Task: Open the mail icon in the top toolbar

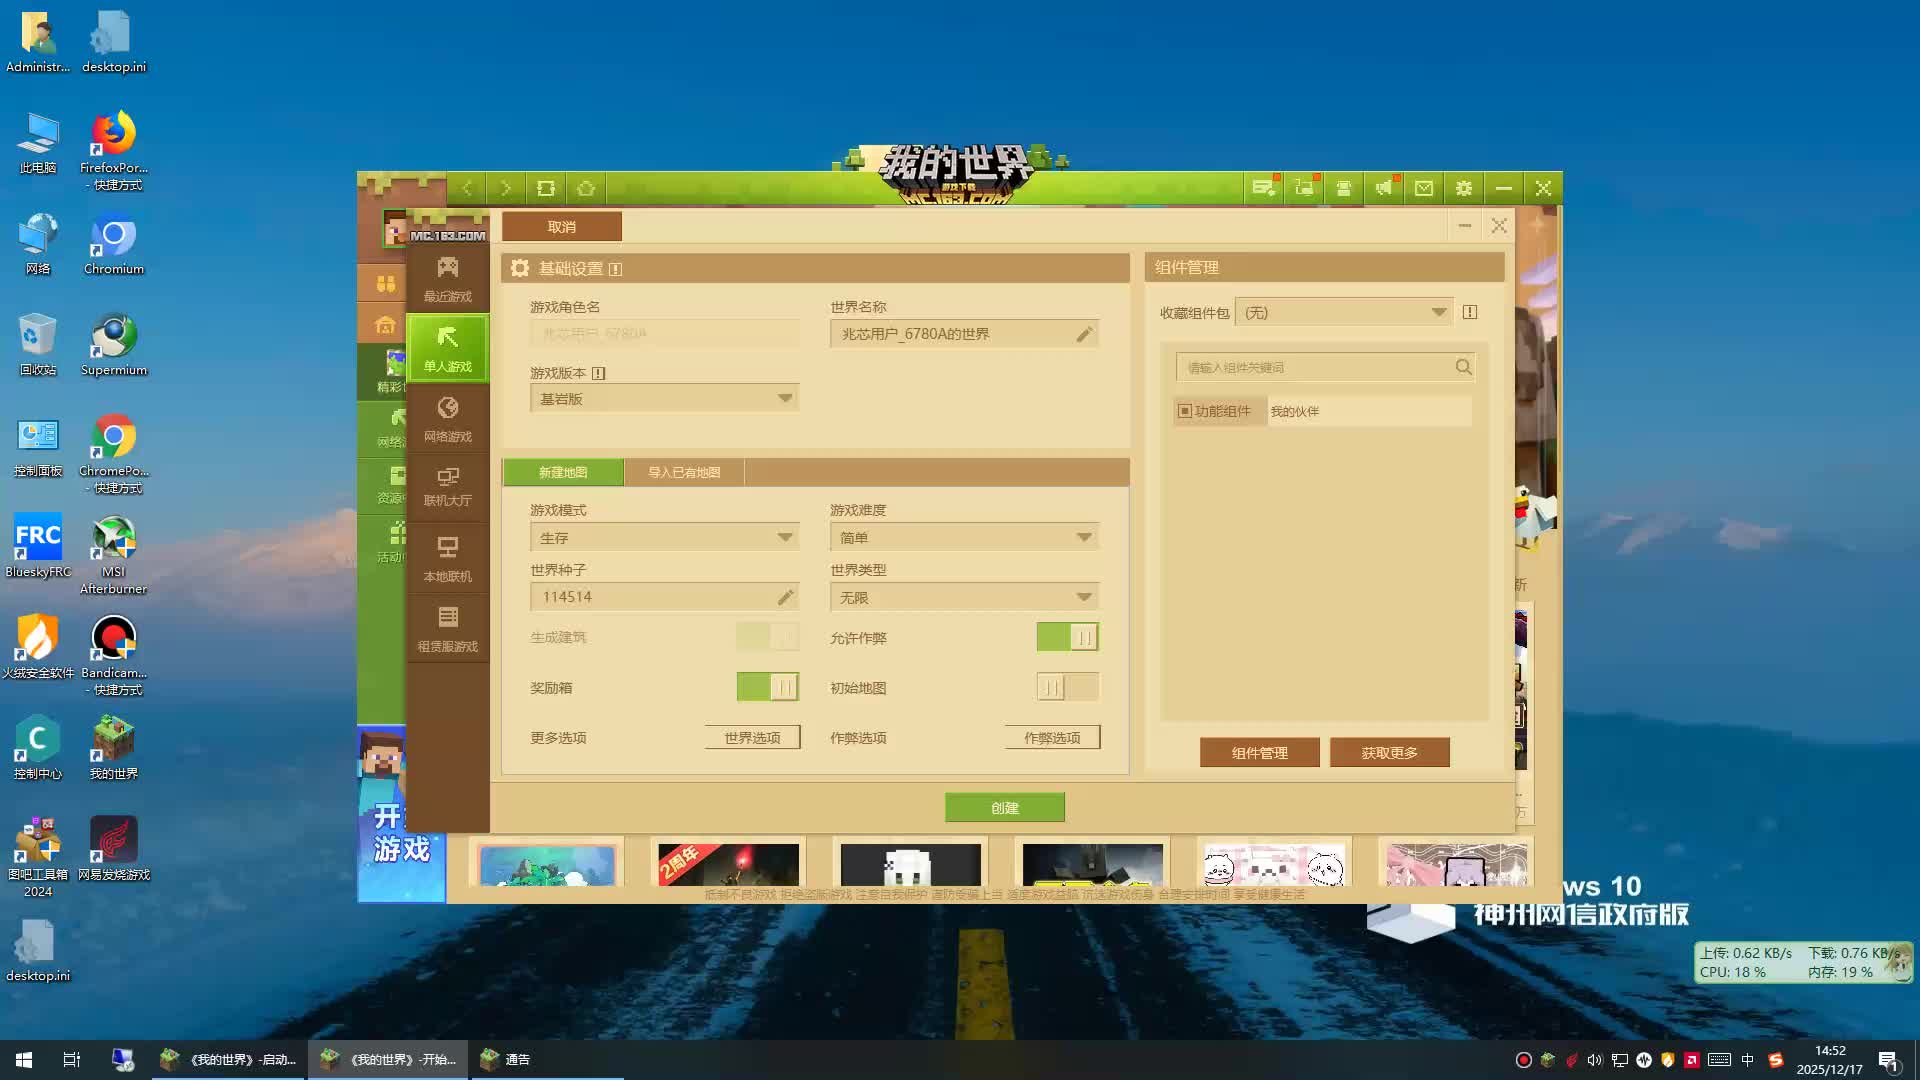Action: 1423,187
